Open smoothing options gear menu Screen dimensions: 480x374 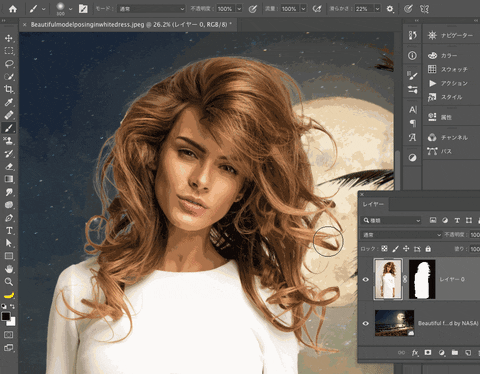[x=390, y=9]
